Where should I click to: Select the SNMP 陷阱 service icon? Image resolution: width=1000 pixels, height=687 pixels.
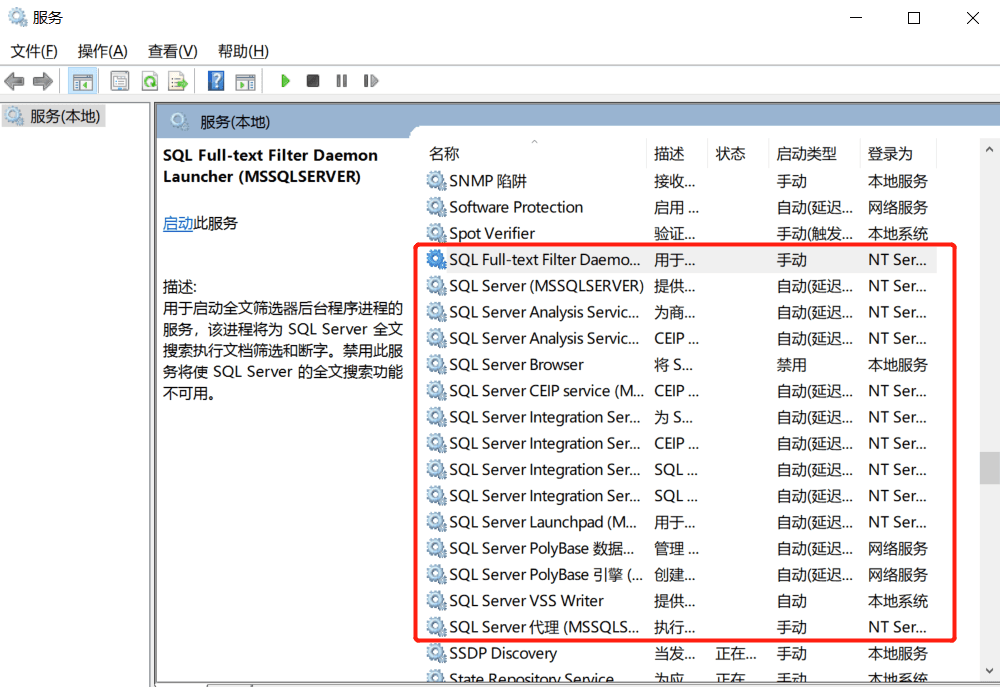coord(436,181)
